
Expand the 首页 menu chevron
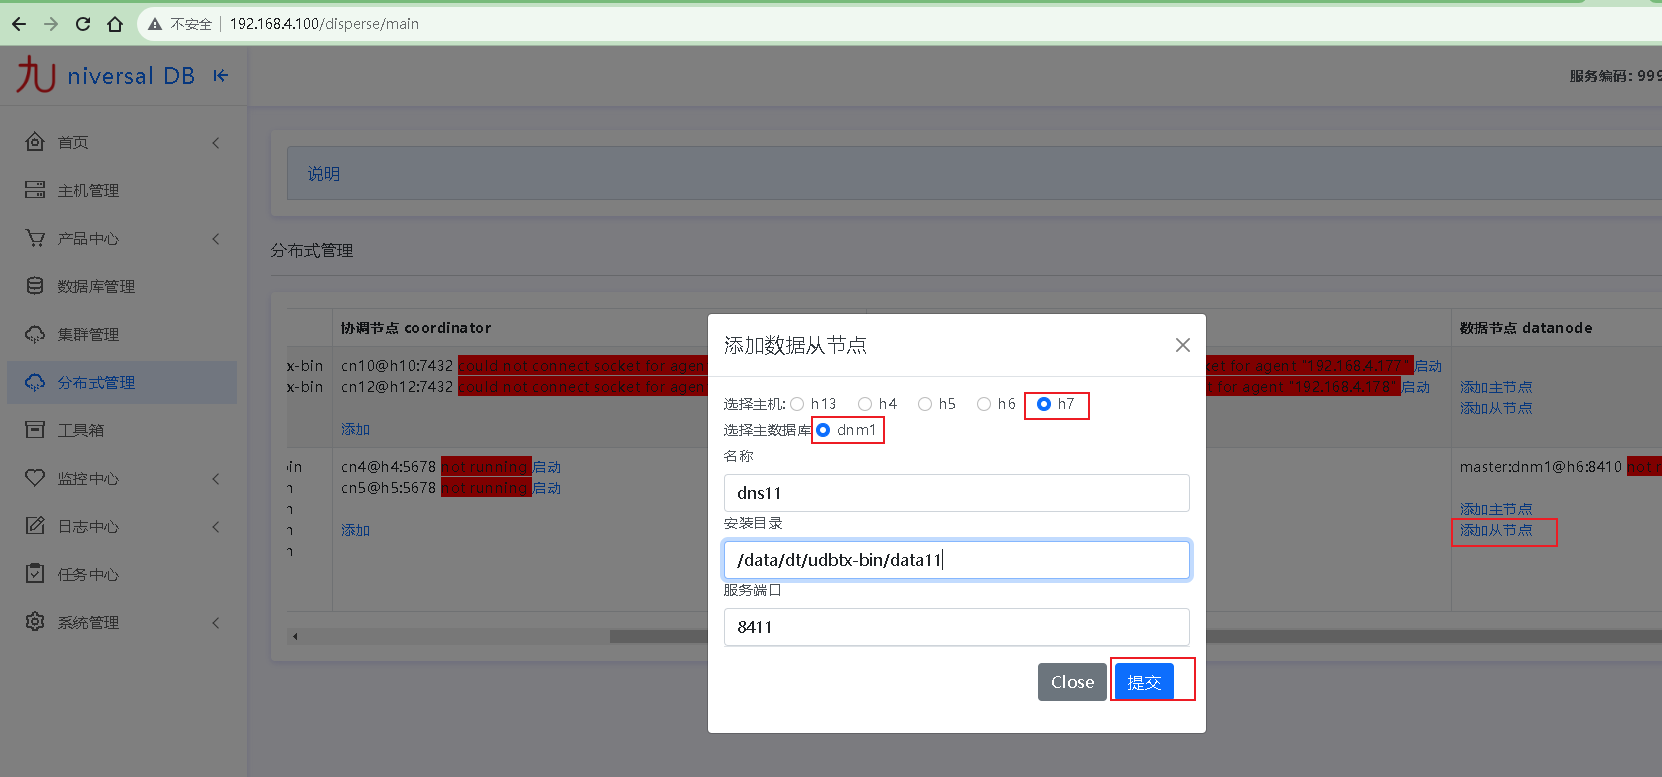[216, 143]
